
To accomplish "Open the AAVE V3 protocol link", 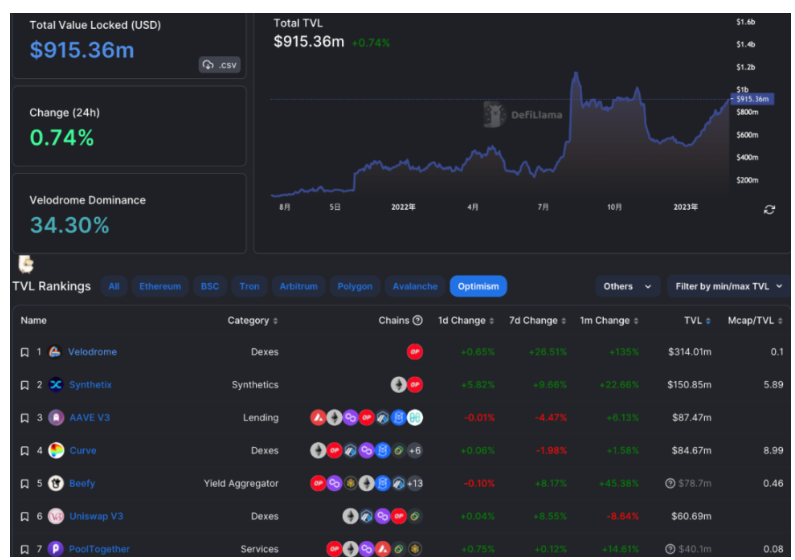I will click(x=90, y=418).
